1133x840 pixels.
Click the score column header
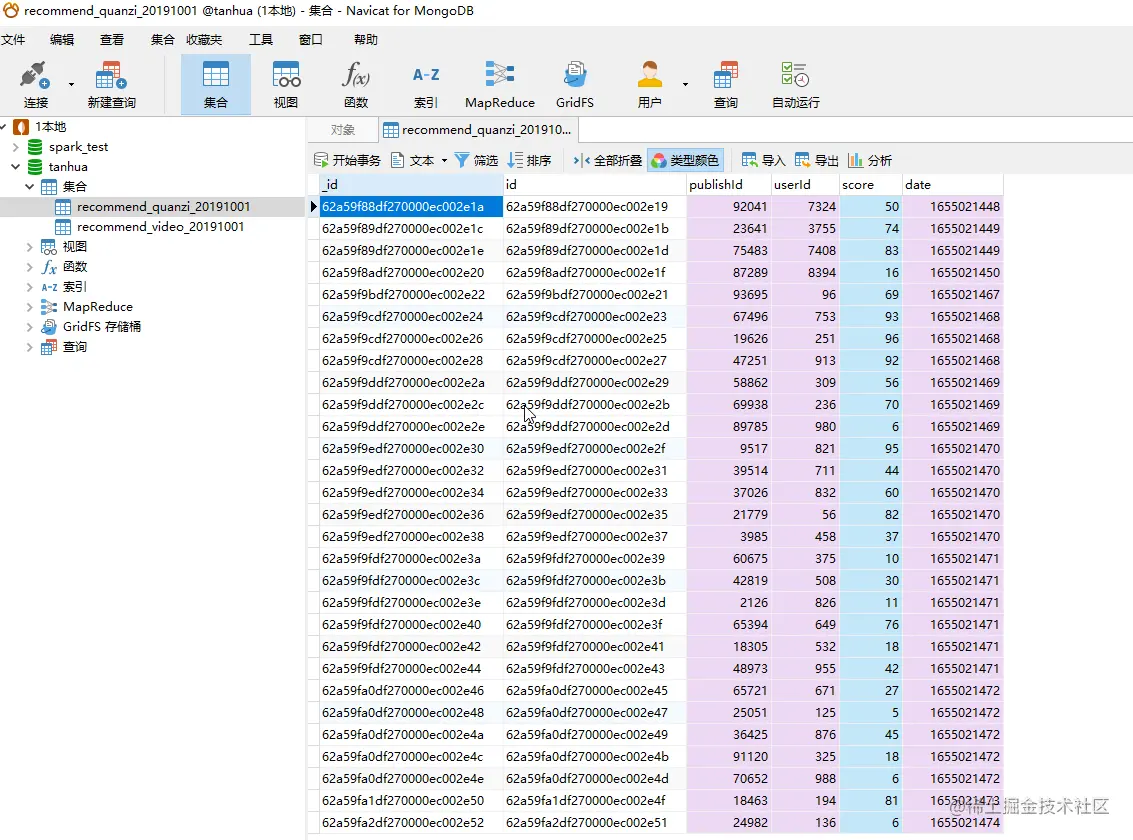tap(870, 185)
